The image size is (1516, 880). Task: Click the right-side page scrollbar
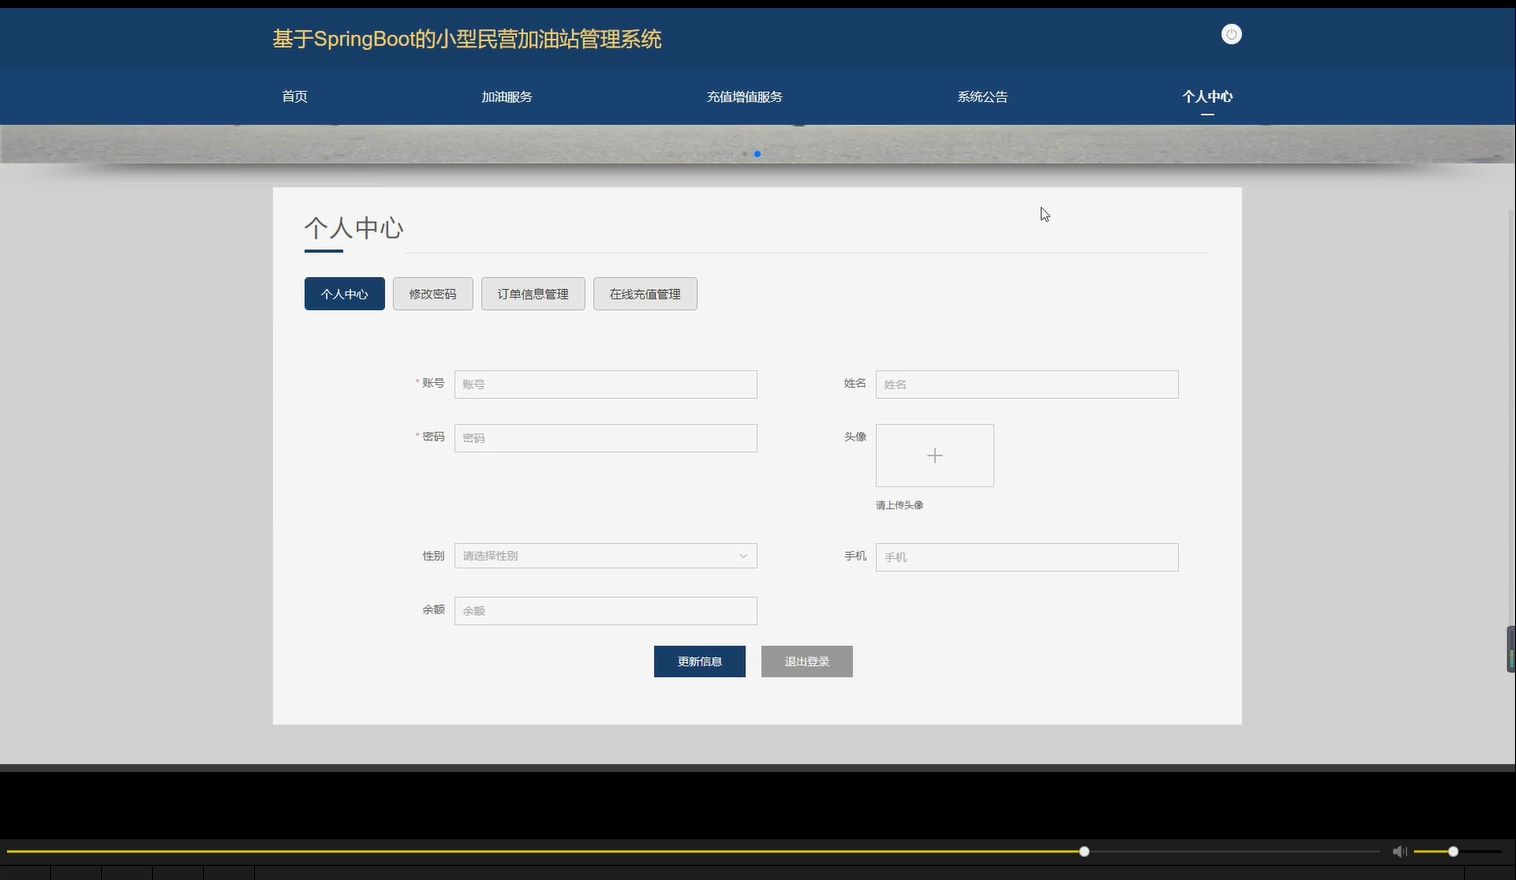pyautogui.click(x=1510, y=648)
